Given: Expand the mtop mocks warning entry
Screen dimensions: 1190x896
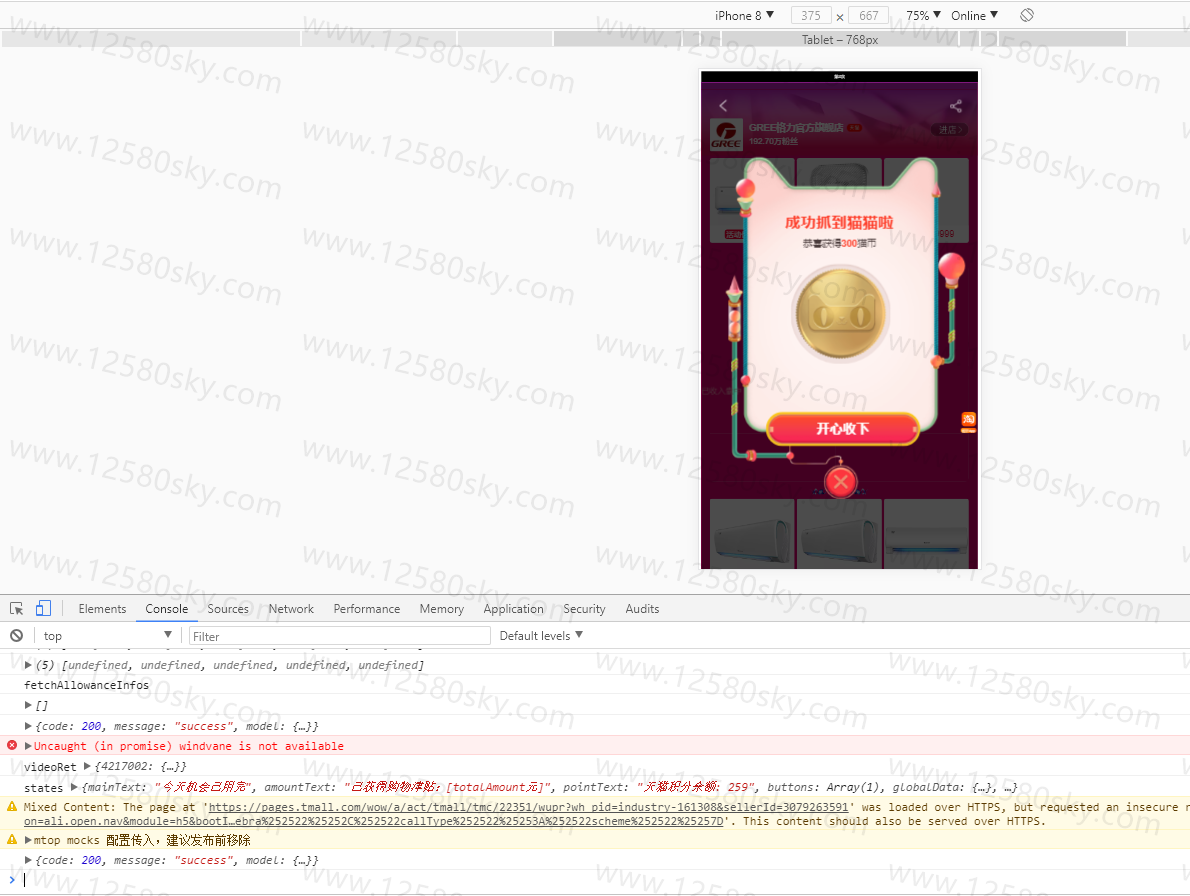Looking at the screenshot, I should (x=28, y=840).
